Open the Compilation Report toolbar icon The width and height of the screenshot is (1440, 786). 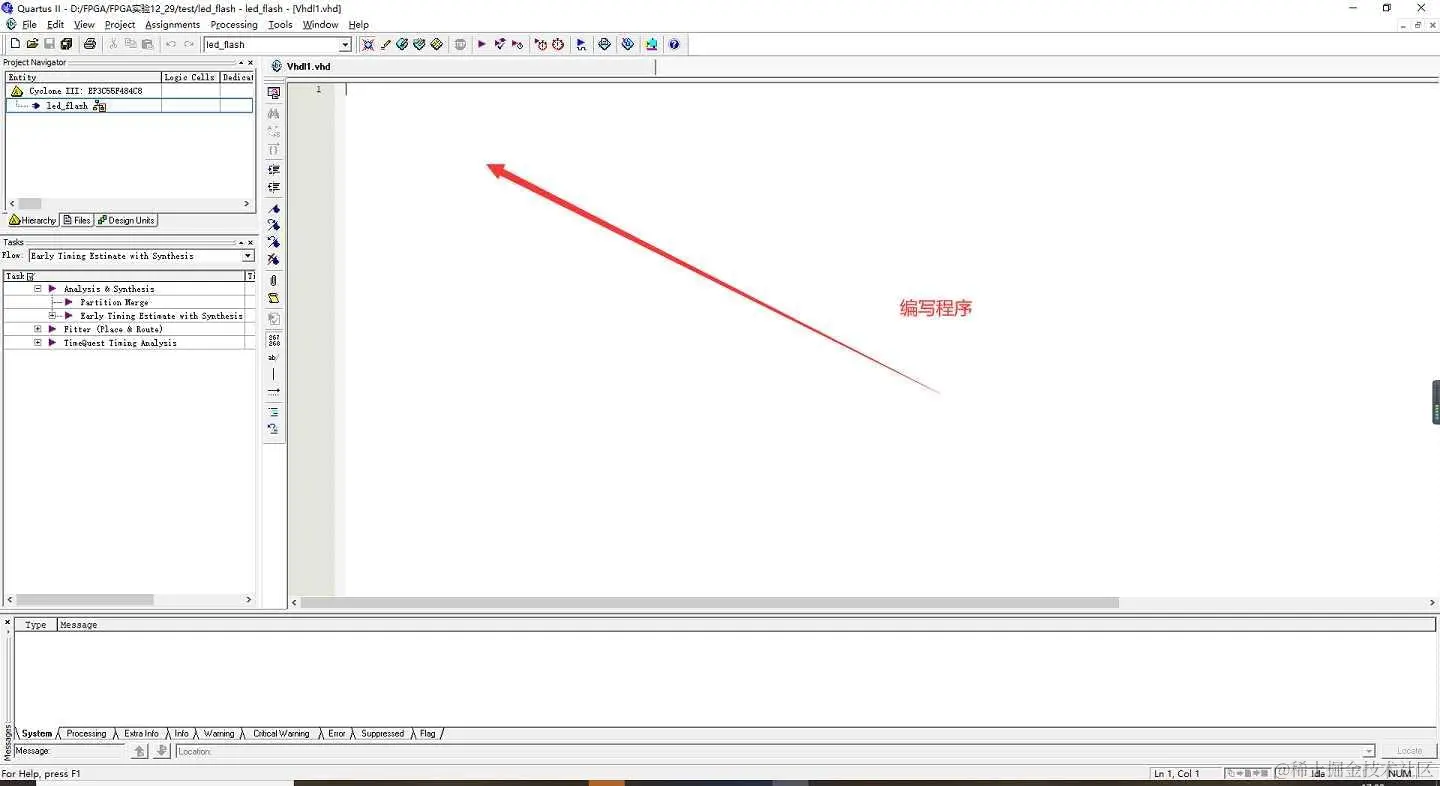(x=604, y=44)
